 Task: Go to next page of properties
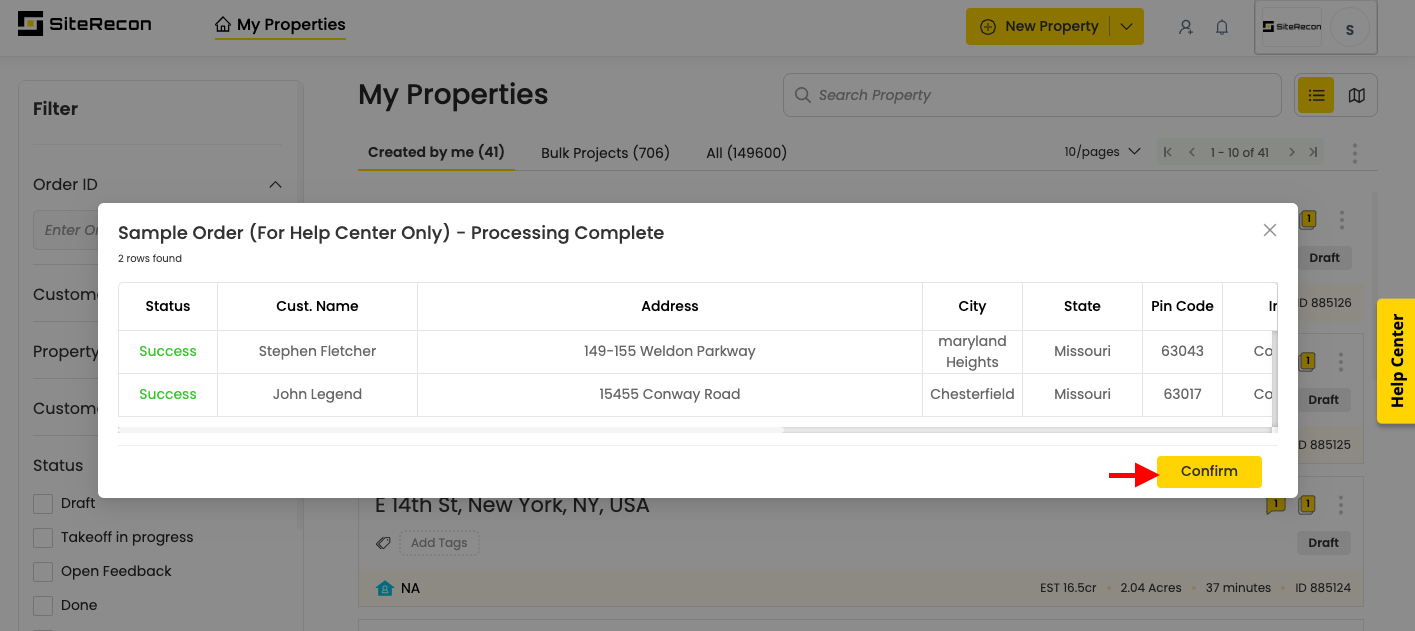point(1292,152)
